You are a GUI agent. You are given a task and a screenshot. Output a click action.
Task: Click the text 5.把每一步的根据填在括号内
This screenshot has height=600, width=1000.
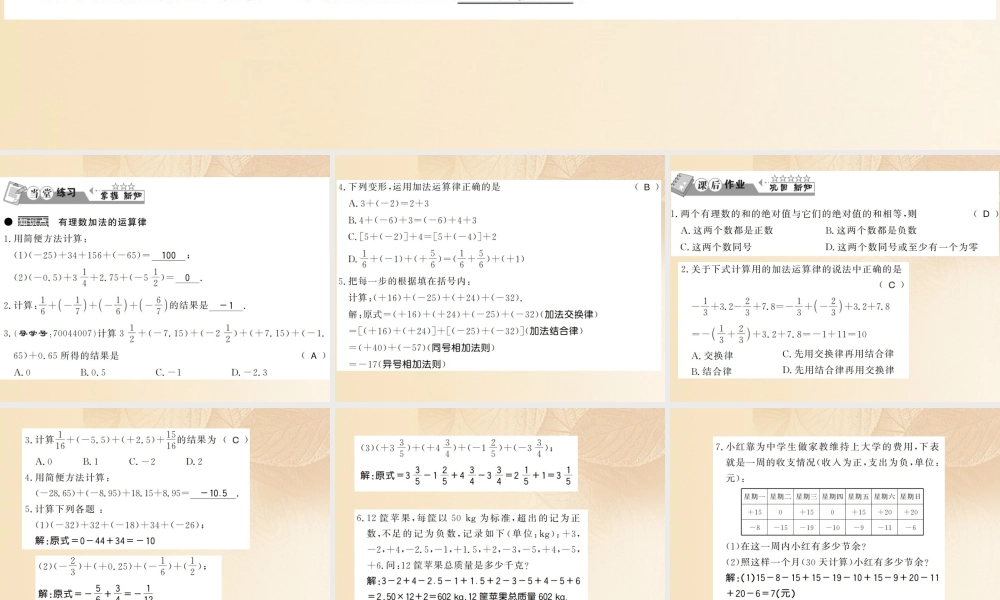pyautogui.click(x=406, y=281)
